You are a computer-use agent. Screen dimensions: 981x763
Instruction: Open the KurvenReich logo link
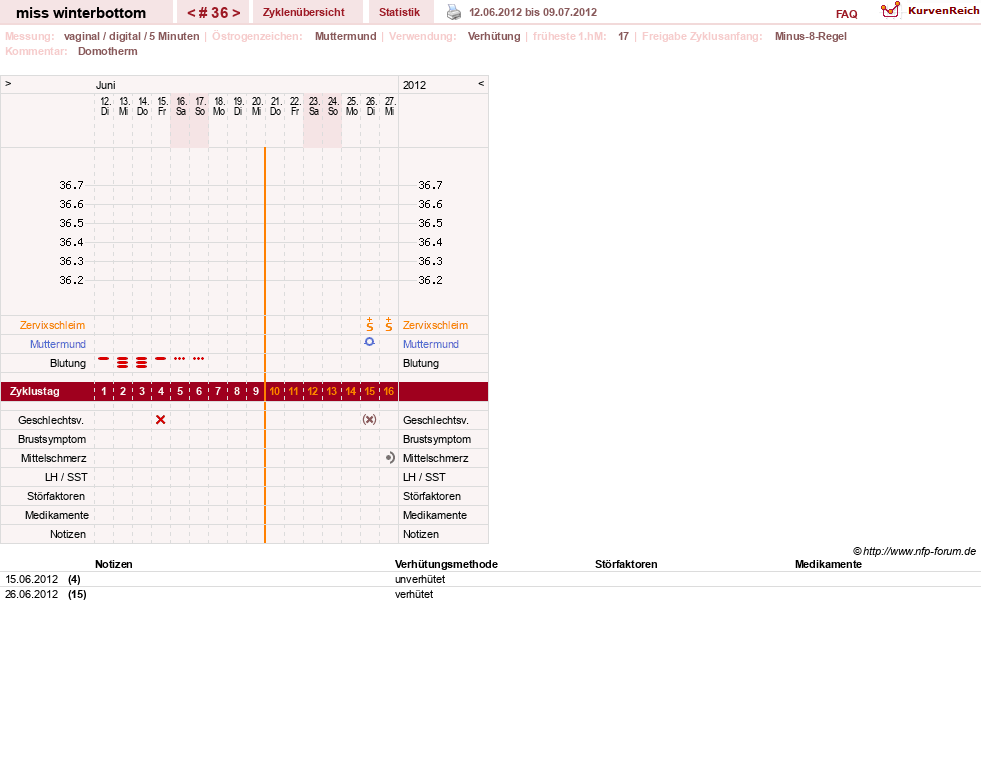click(930, 11)
